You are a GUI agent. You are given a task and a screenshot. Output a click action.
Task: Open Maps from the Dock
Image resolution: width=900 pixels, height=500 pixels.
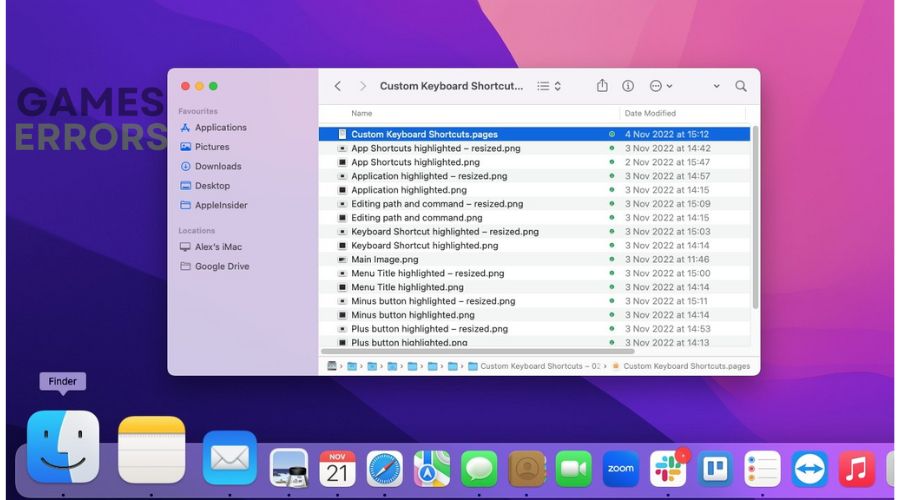432,468
